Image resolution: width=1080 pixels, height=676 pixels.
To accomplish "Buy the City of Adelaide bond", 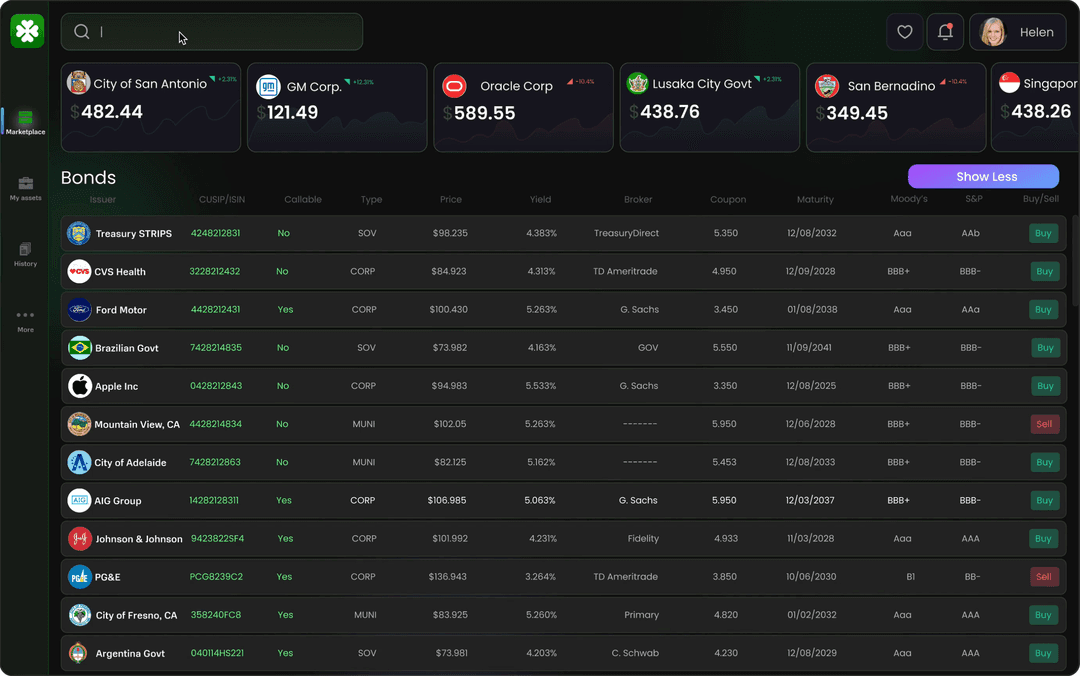I will (1044, 462).
